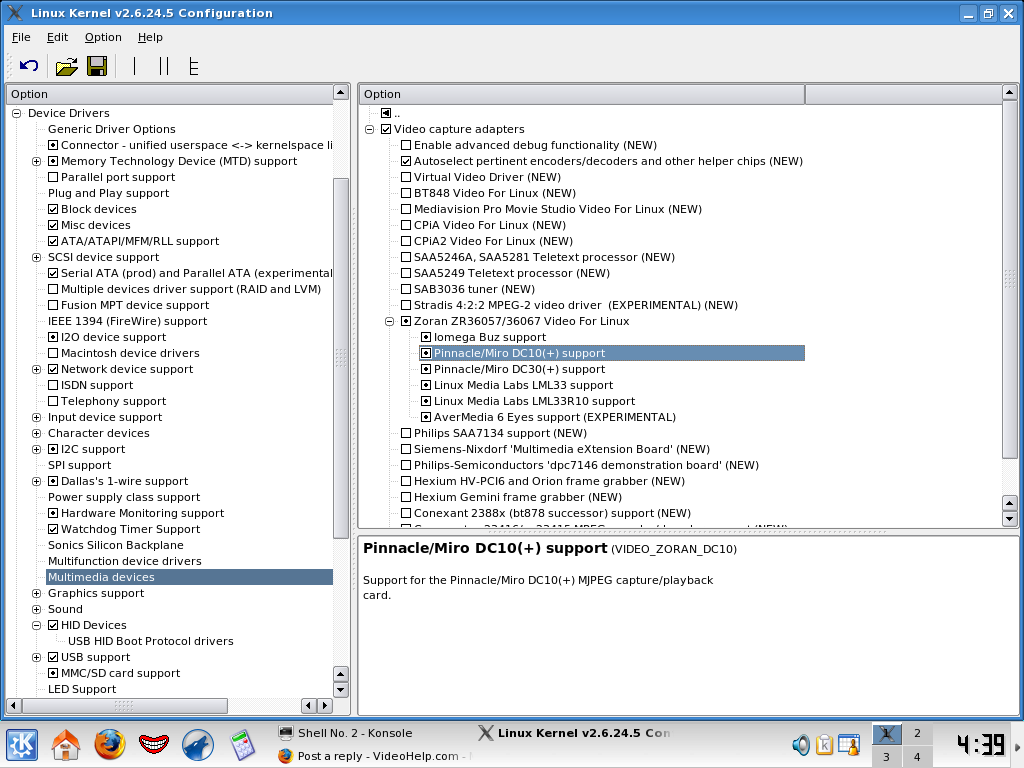Viewport: 1024px width, 768px height.
Task: Open the Klipper clipboard tray icon
Action: [x=824, y=744]
